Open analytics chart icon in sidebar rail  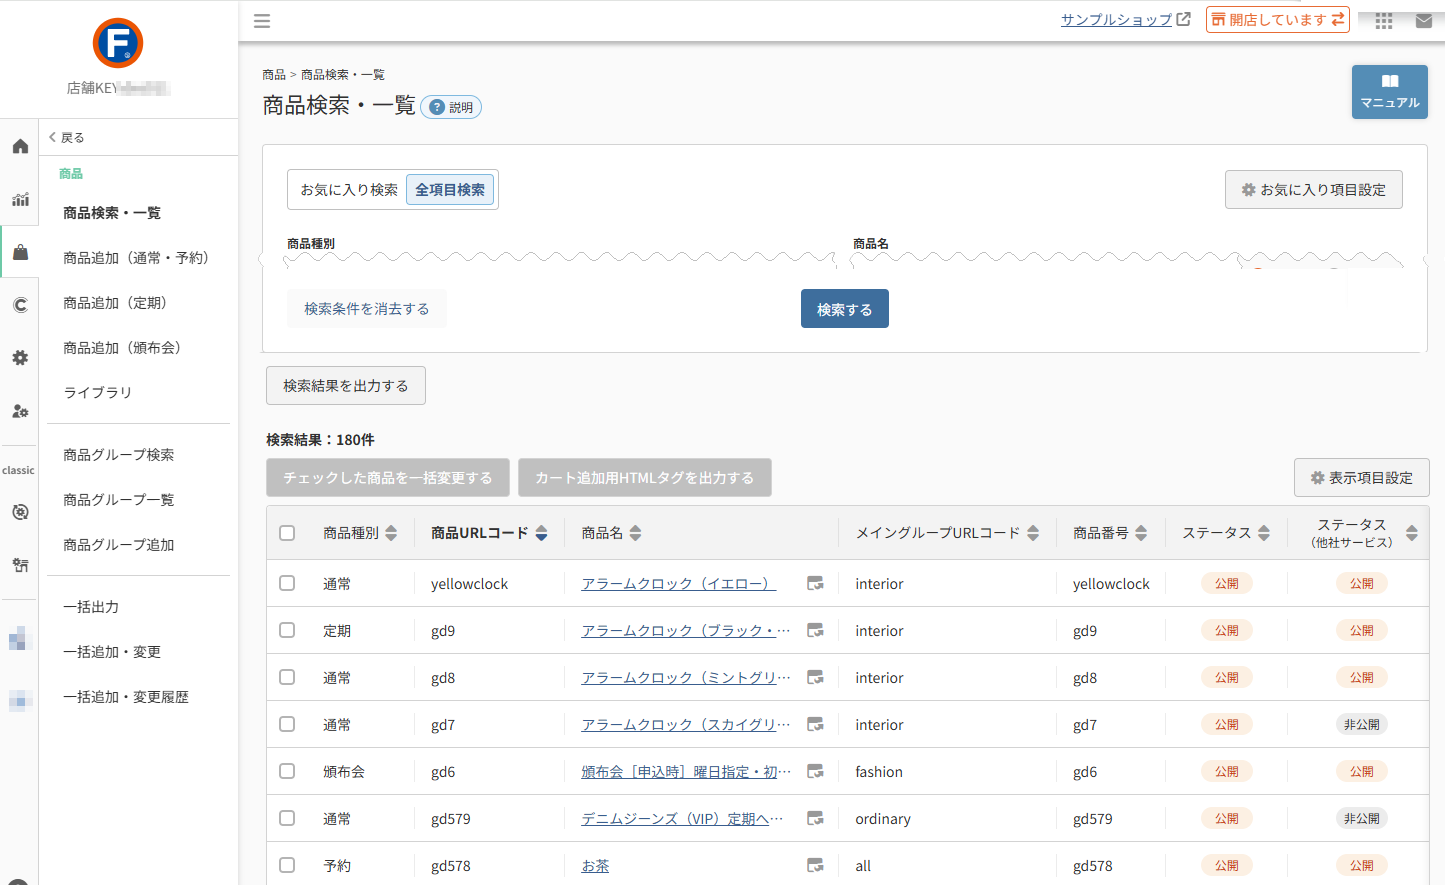coord(20,199)
